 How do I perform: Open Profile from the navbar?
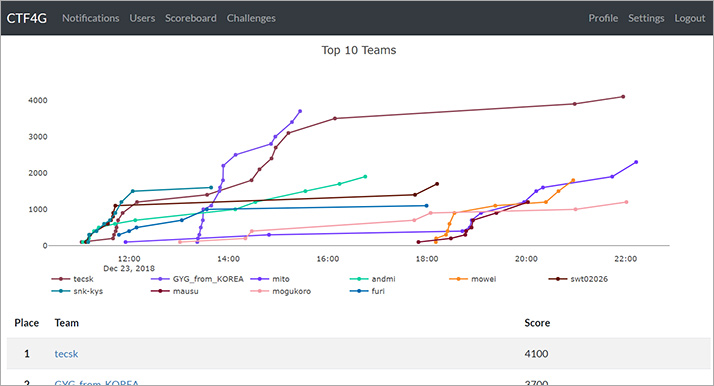pyautogui.click(x=603, y=18)
